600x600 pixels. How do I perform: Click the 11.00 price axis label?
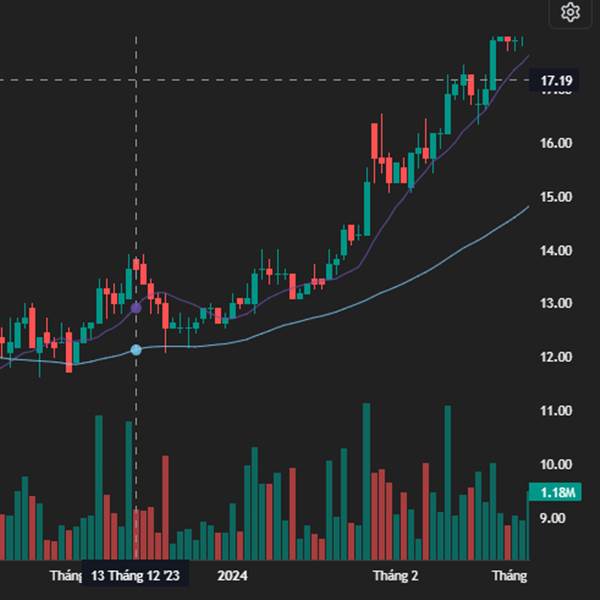(556, 411)
